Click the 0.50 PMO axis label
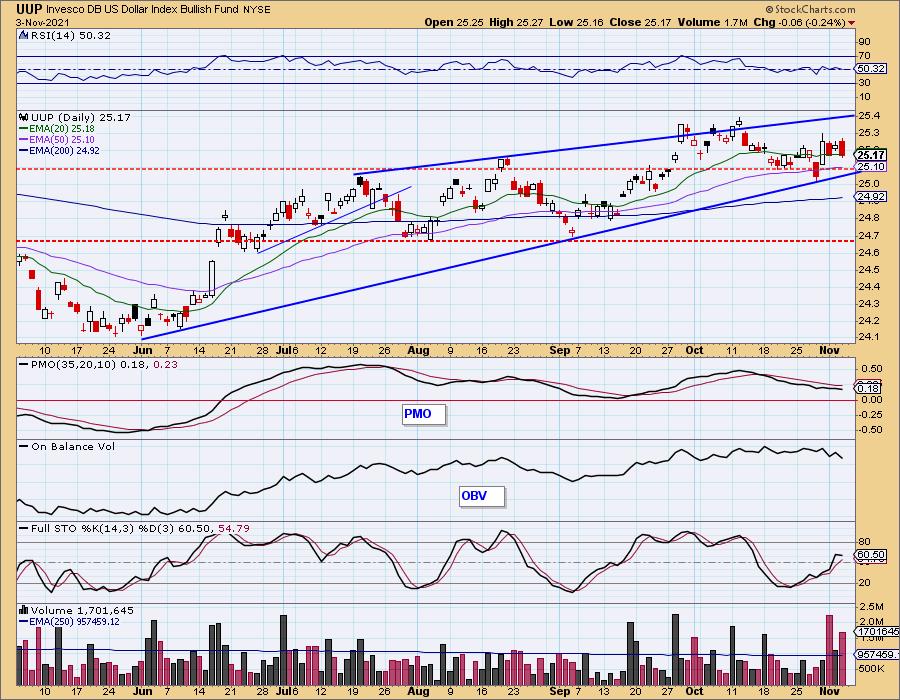 tap(871, 369)
